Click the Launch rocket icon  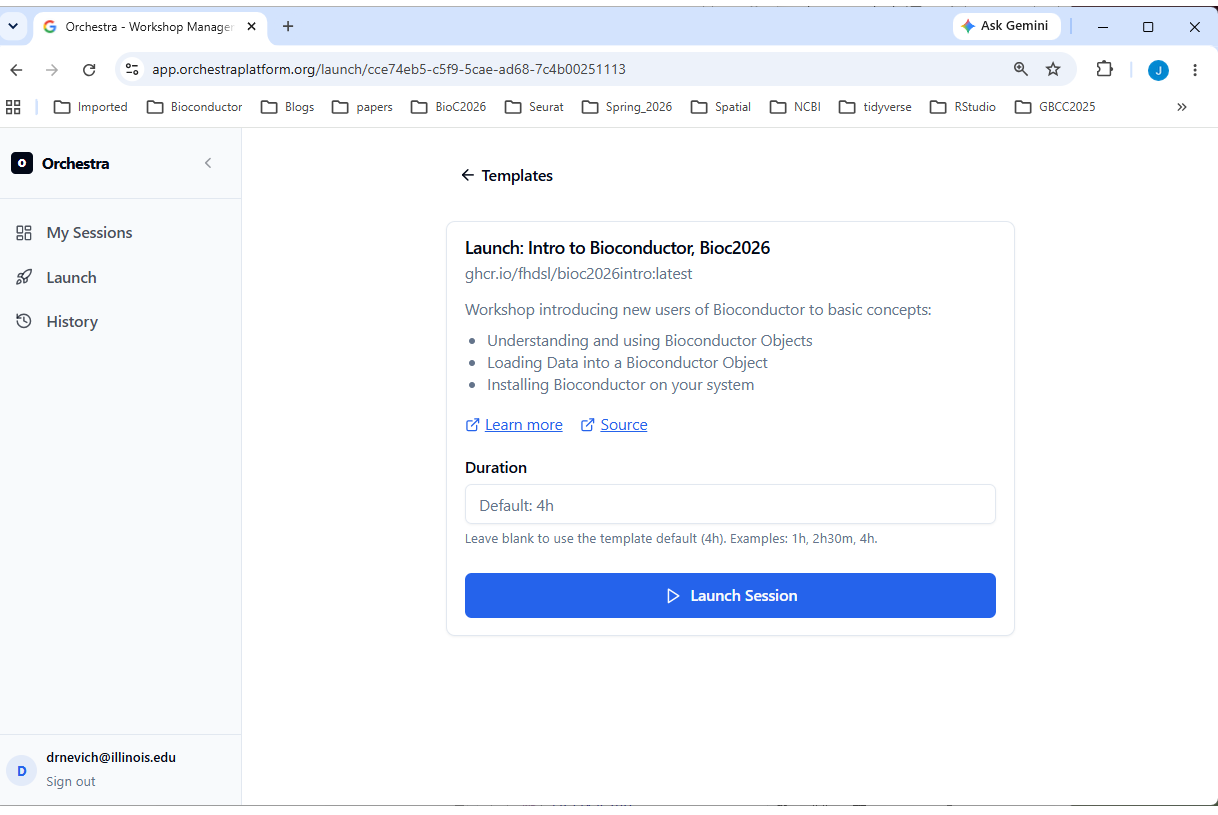pyautogui.click(x=24, y=277)
